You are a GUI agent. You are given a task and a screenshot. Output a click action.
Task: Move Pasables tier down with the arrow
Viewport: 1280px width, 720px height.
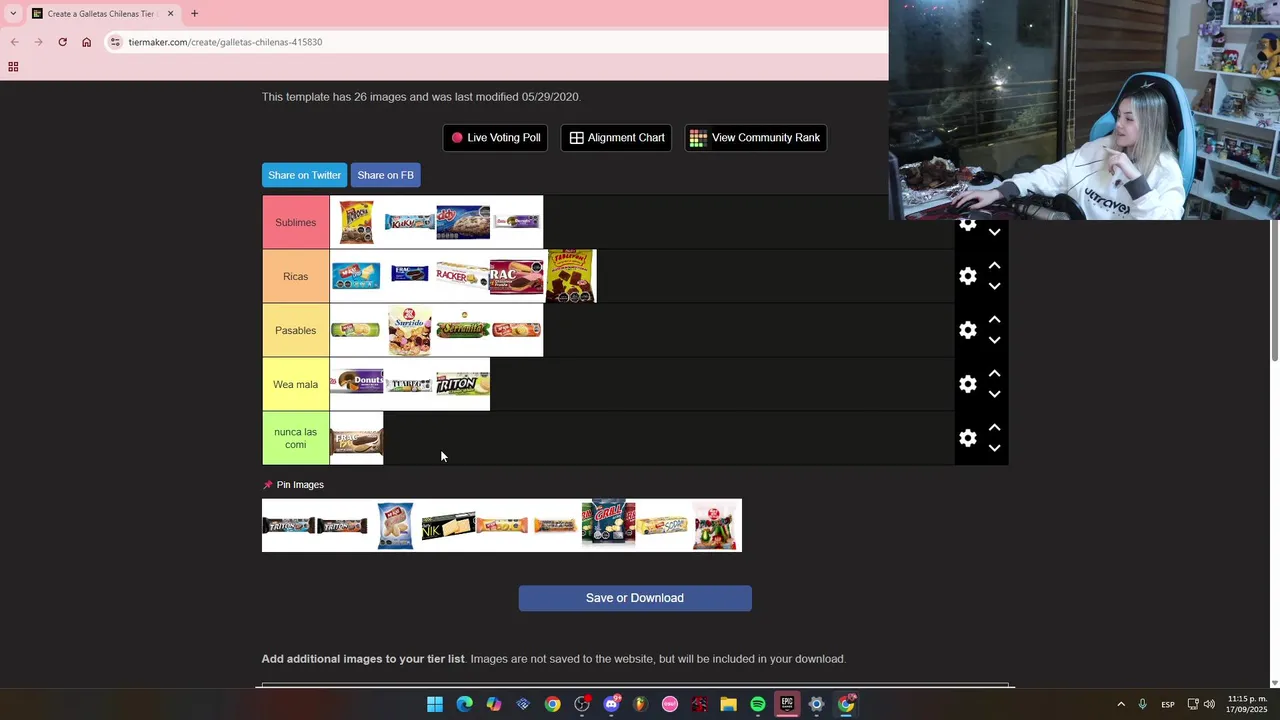click(x=994, y=340)
